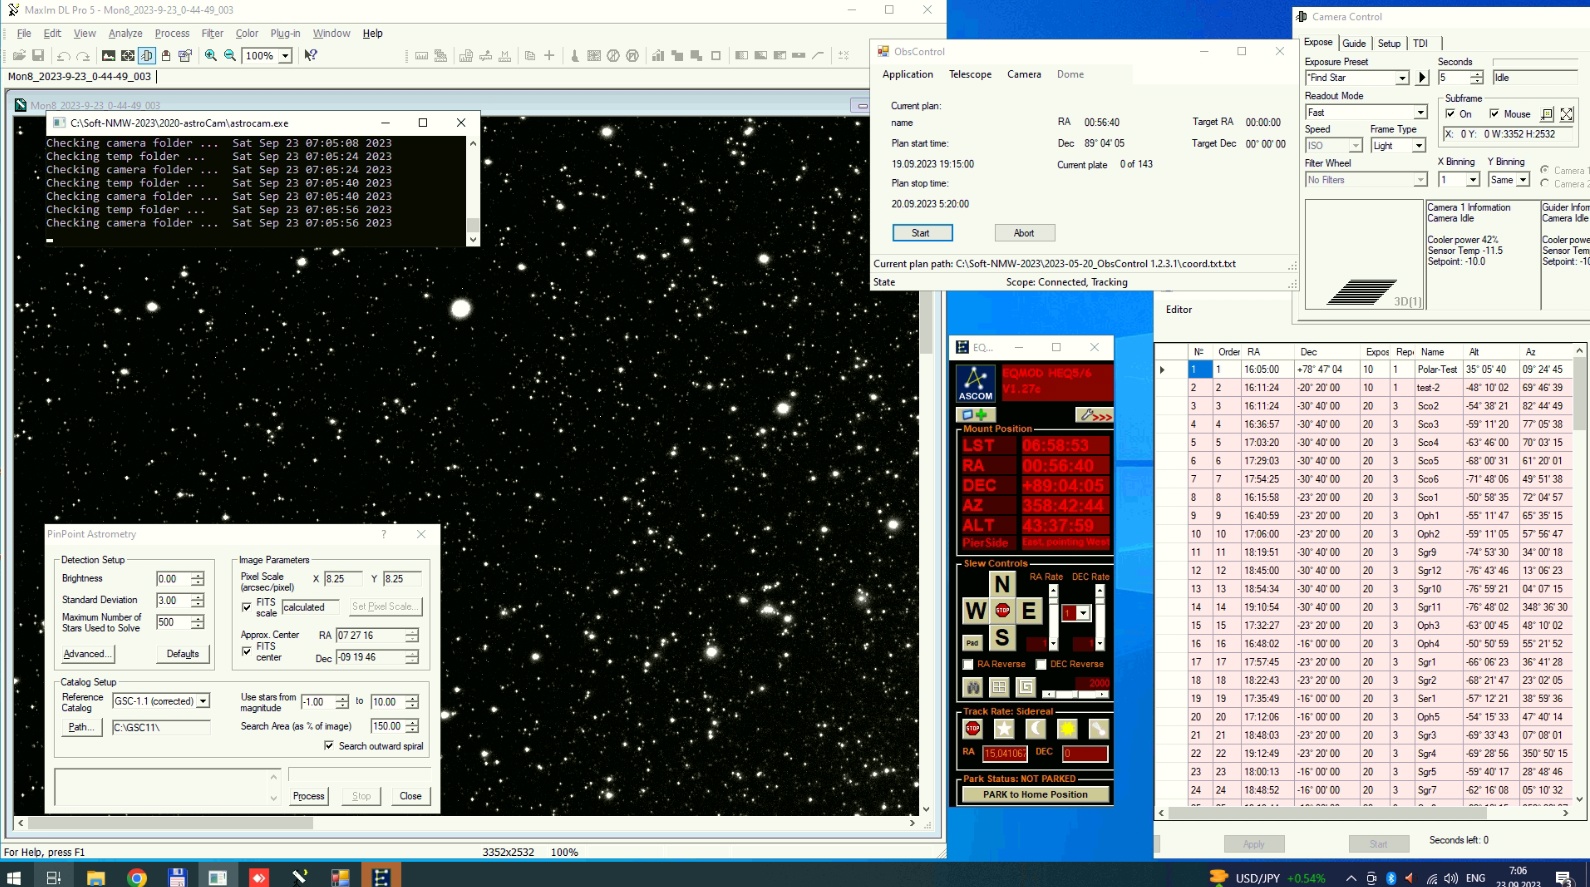Click the E slew button in EQMOD
Viewport: 1590px width, 887px height.
tap(1029, 611)
